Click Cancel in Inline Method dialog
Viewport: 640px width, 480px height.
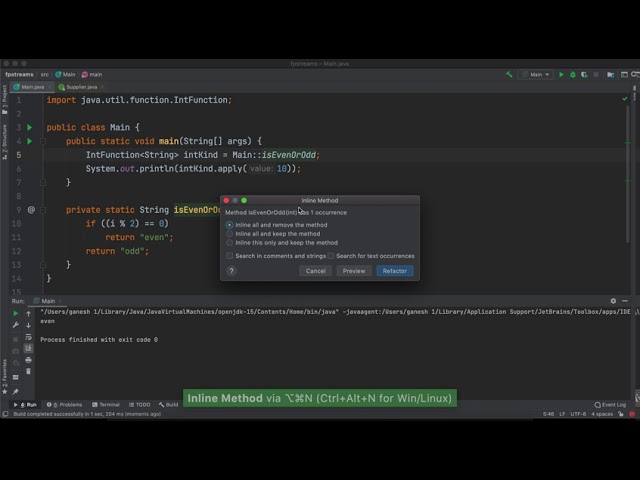316,271
